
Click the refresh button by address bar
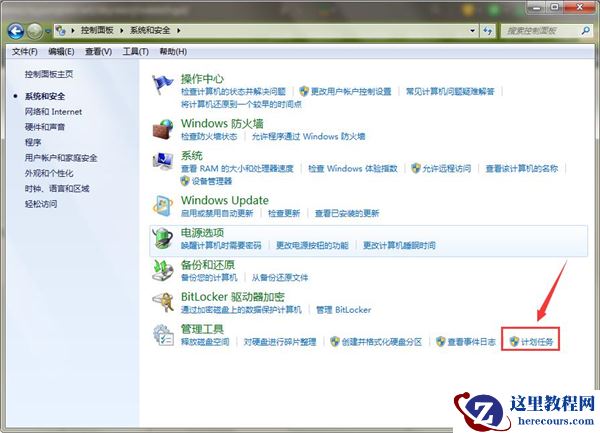coord(488,31)
